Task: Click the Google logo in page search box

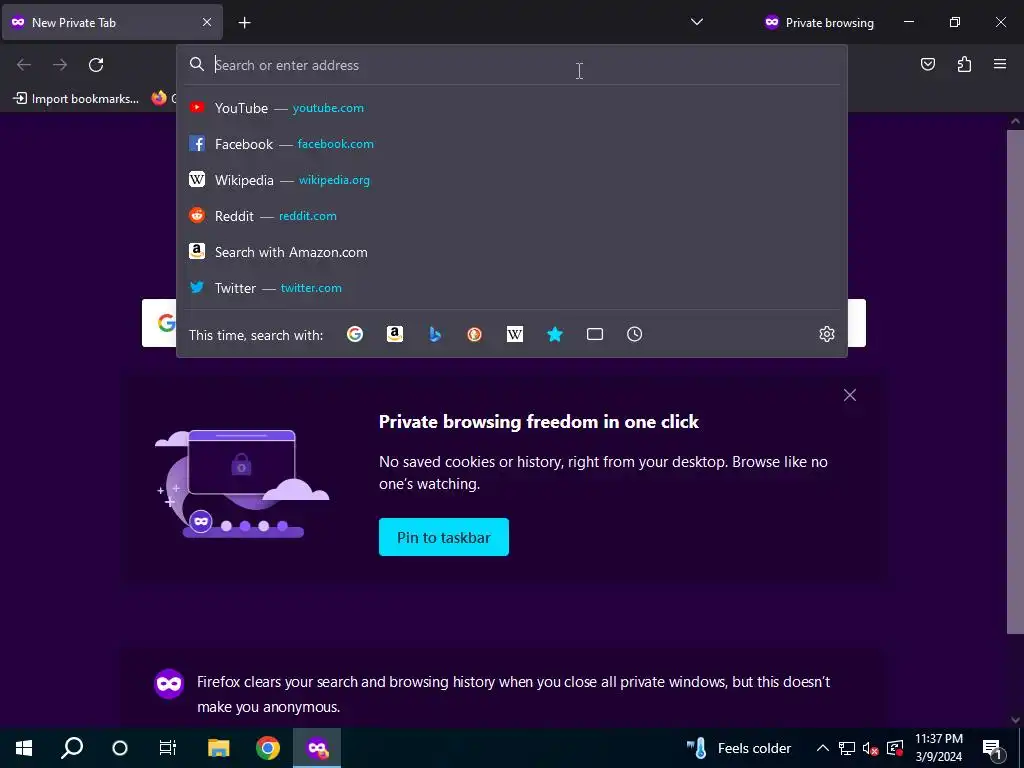Action: [x=166, y=323]
